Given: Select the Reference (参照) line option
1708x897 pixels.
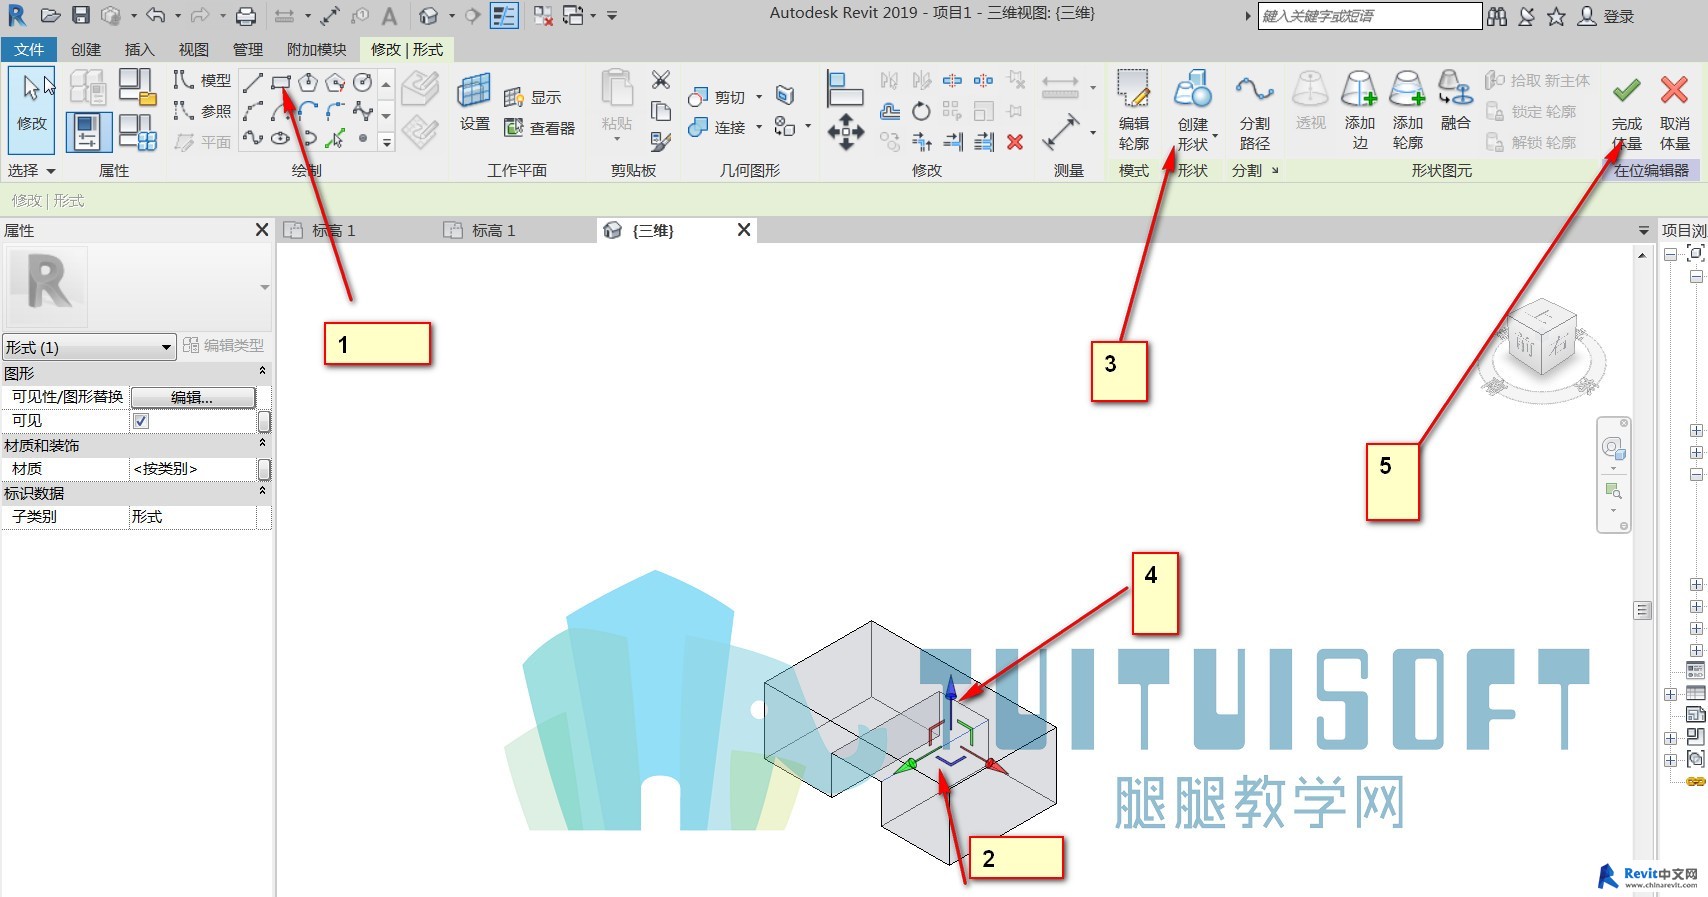Looking at the screenshot, I should (203, 111).
